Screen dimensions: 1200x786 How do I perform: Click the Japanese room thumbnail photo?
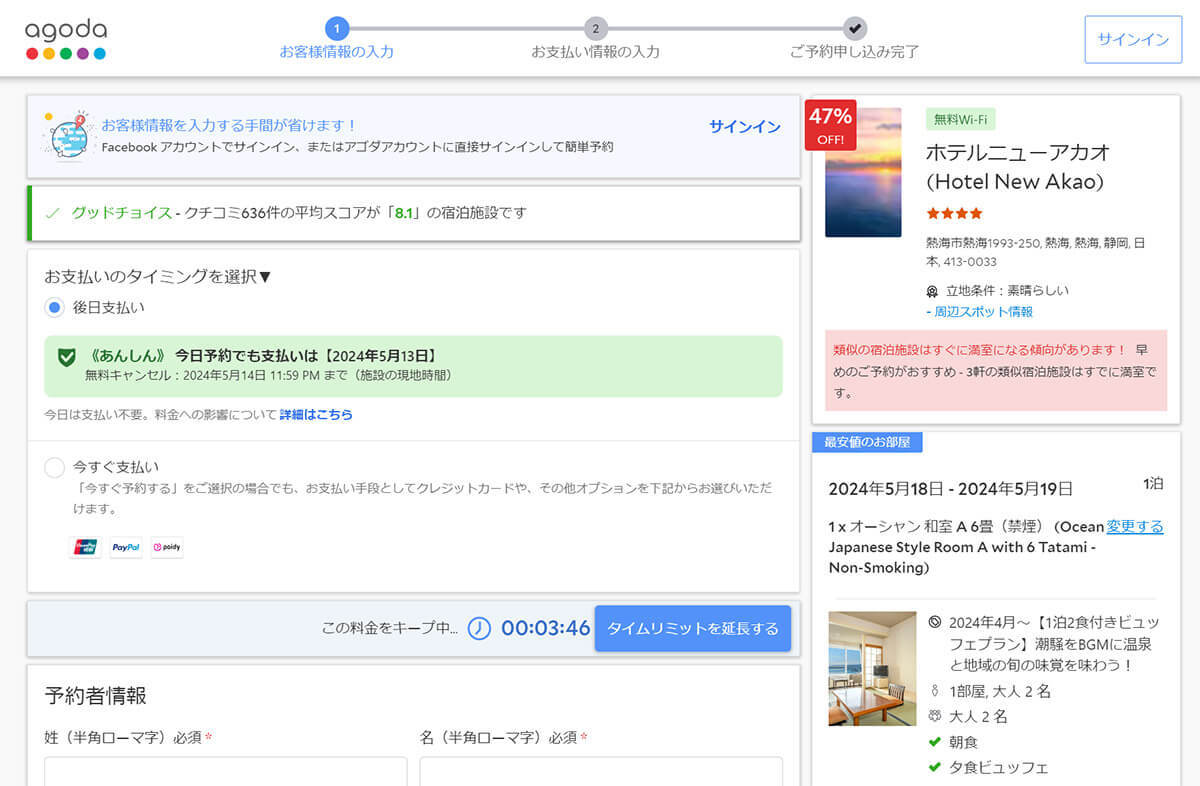[872, 668]
